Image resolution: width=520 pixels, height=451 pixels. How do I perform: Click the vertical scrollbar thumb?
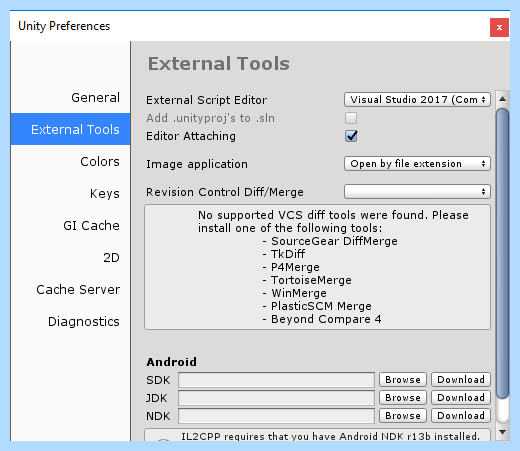502,253
